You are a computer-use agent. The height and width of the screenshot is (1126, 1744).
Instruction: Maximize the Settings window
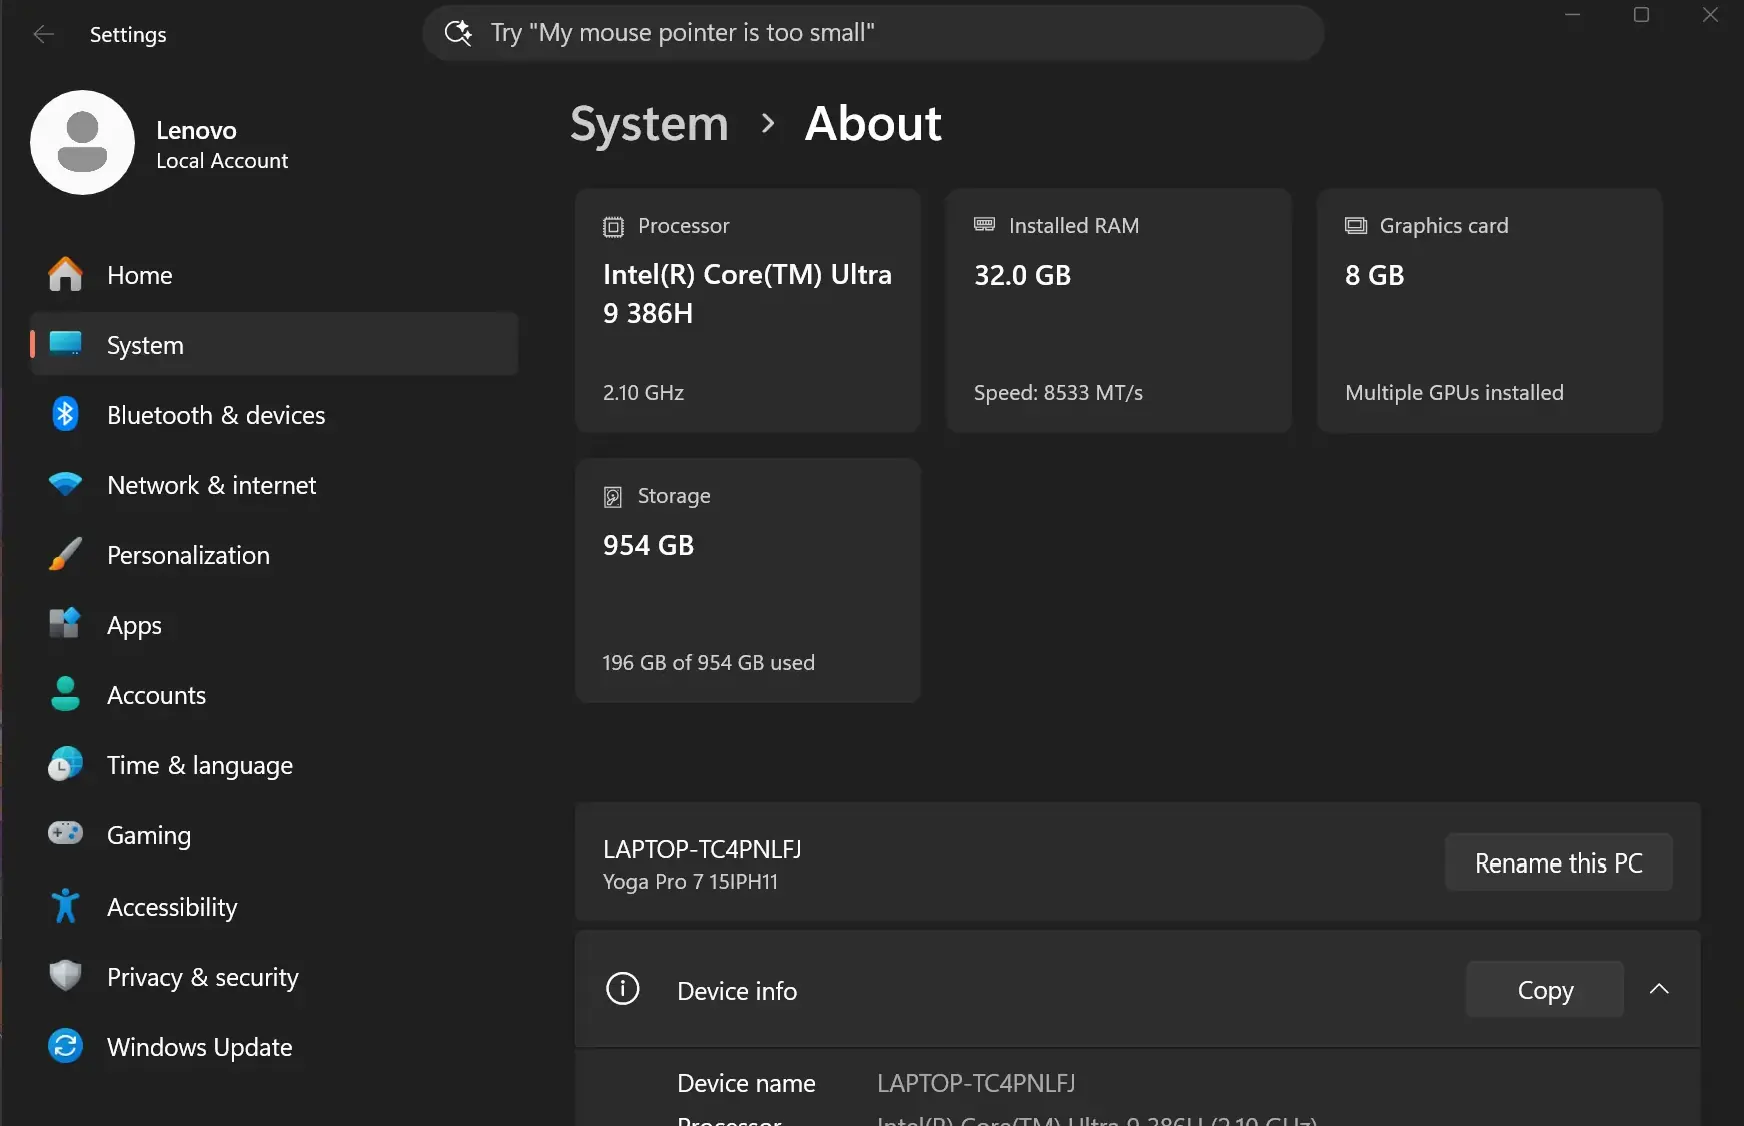[x=1641, y=15]
